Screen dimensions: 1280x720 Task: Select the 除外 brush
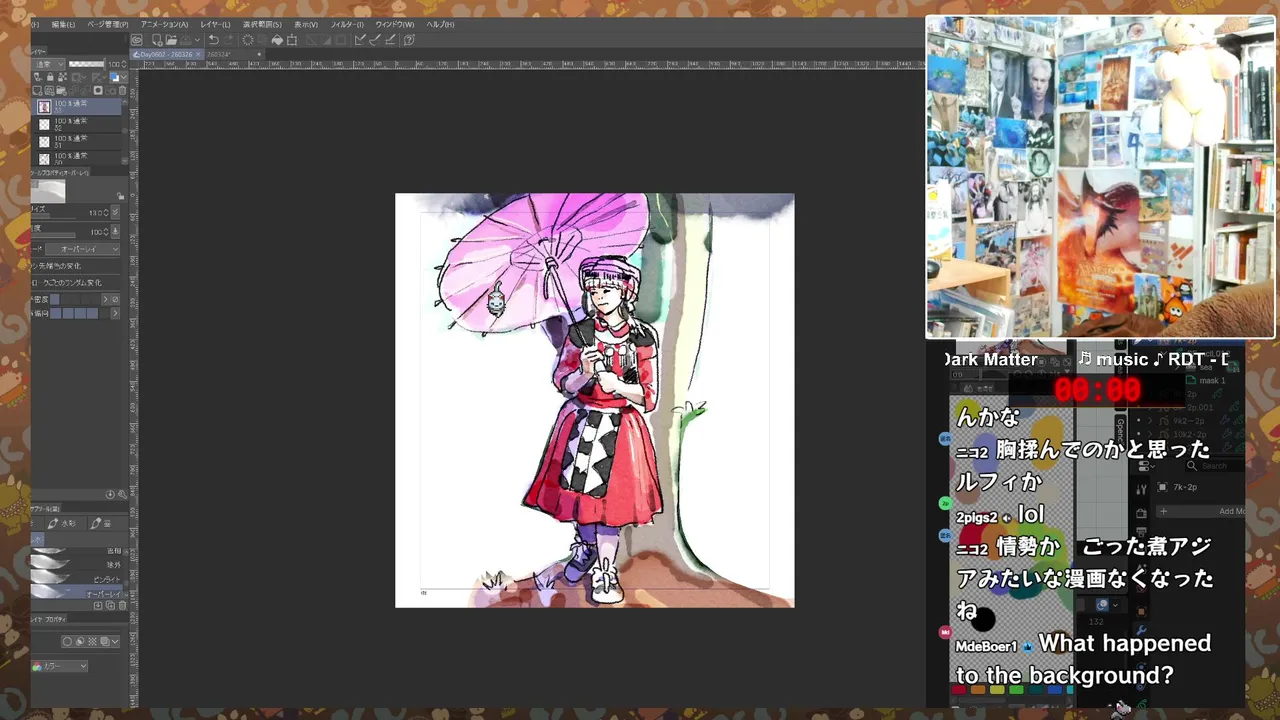(76, 564)
